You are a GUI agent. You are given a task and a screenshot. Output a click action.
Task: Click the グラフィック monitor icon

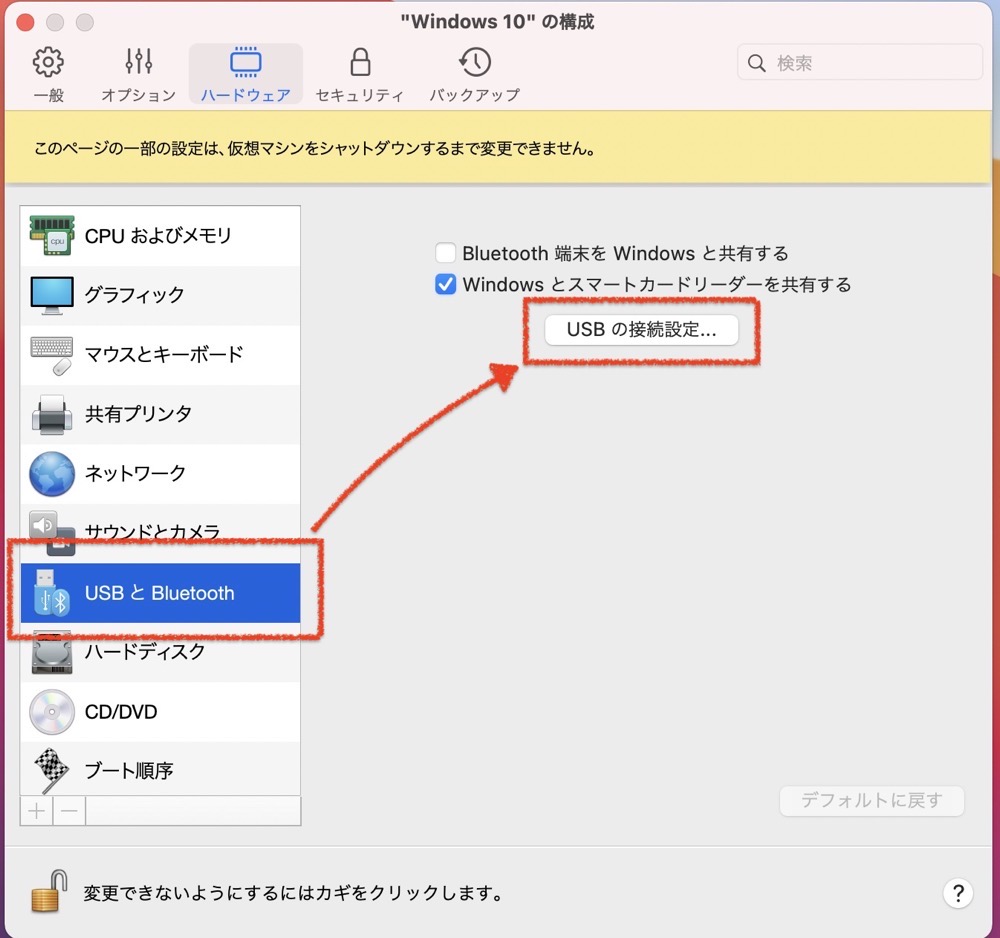coord(52,295)
